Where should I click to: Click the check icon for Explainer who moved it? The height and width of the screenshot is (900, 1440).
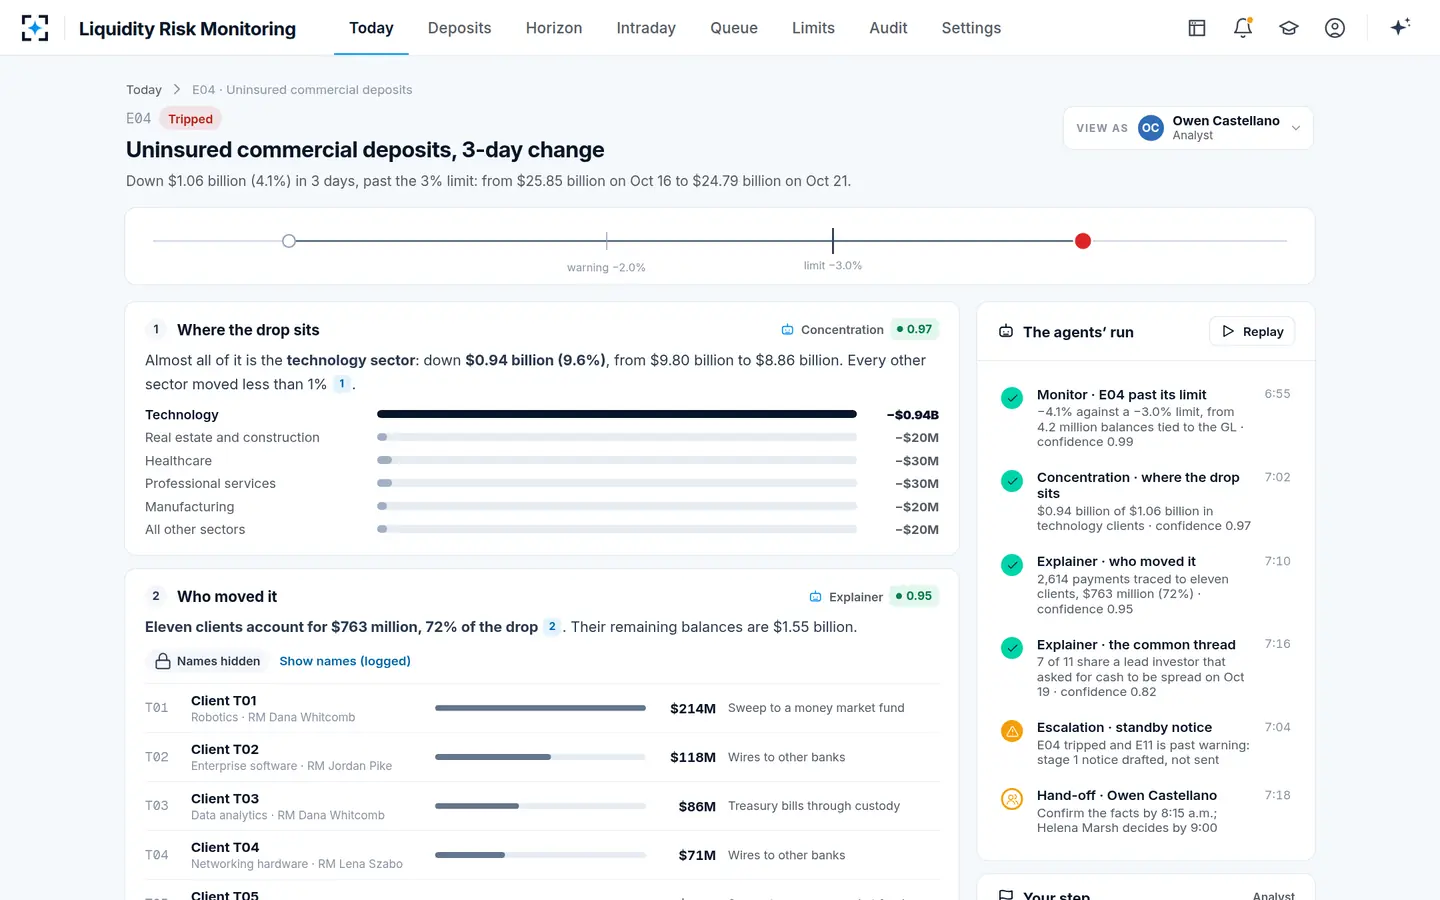tap(1012, 564)
